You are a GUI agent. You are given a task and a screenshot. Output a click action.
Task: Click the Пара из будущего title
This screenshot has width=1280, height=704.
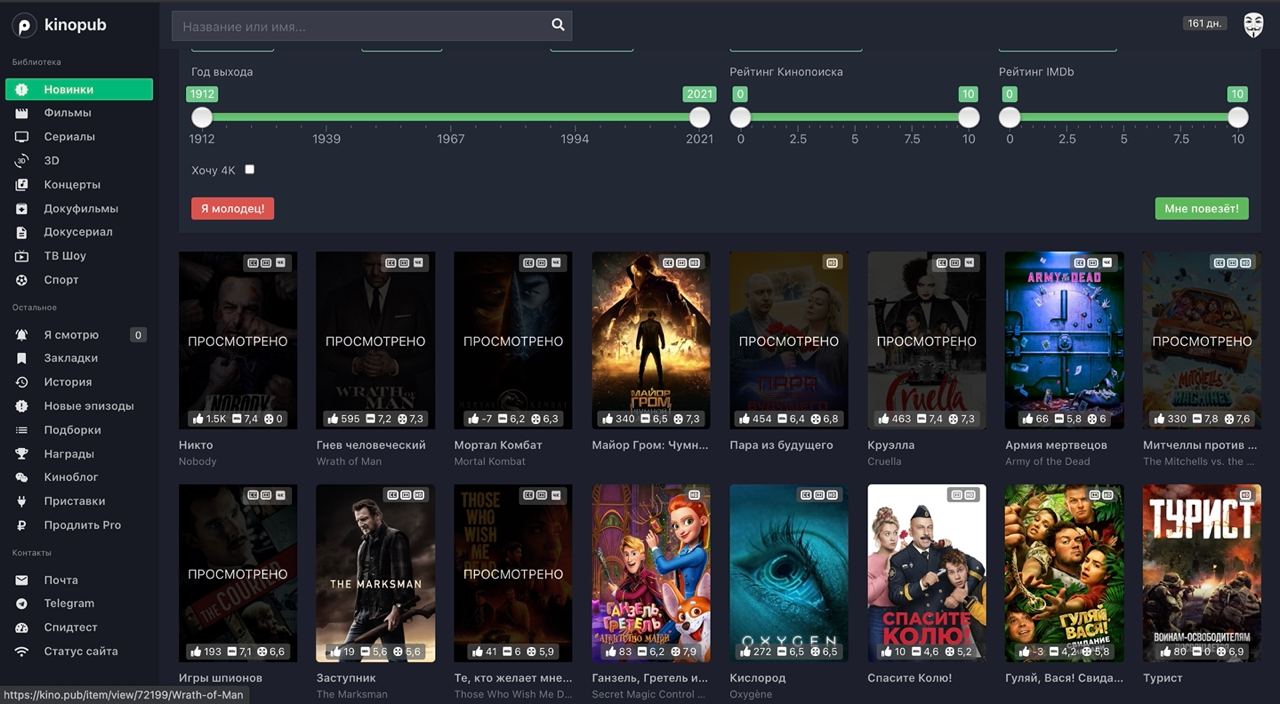tap(781, 445)
